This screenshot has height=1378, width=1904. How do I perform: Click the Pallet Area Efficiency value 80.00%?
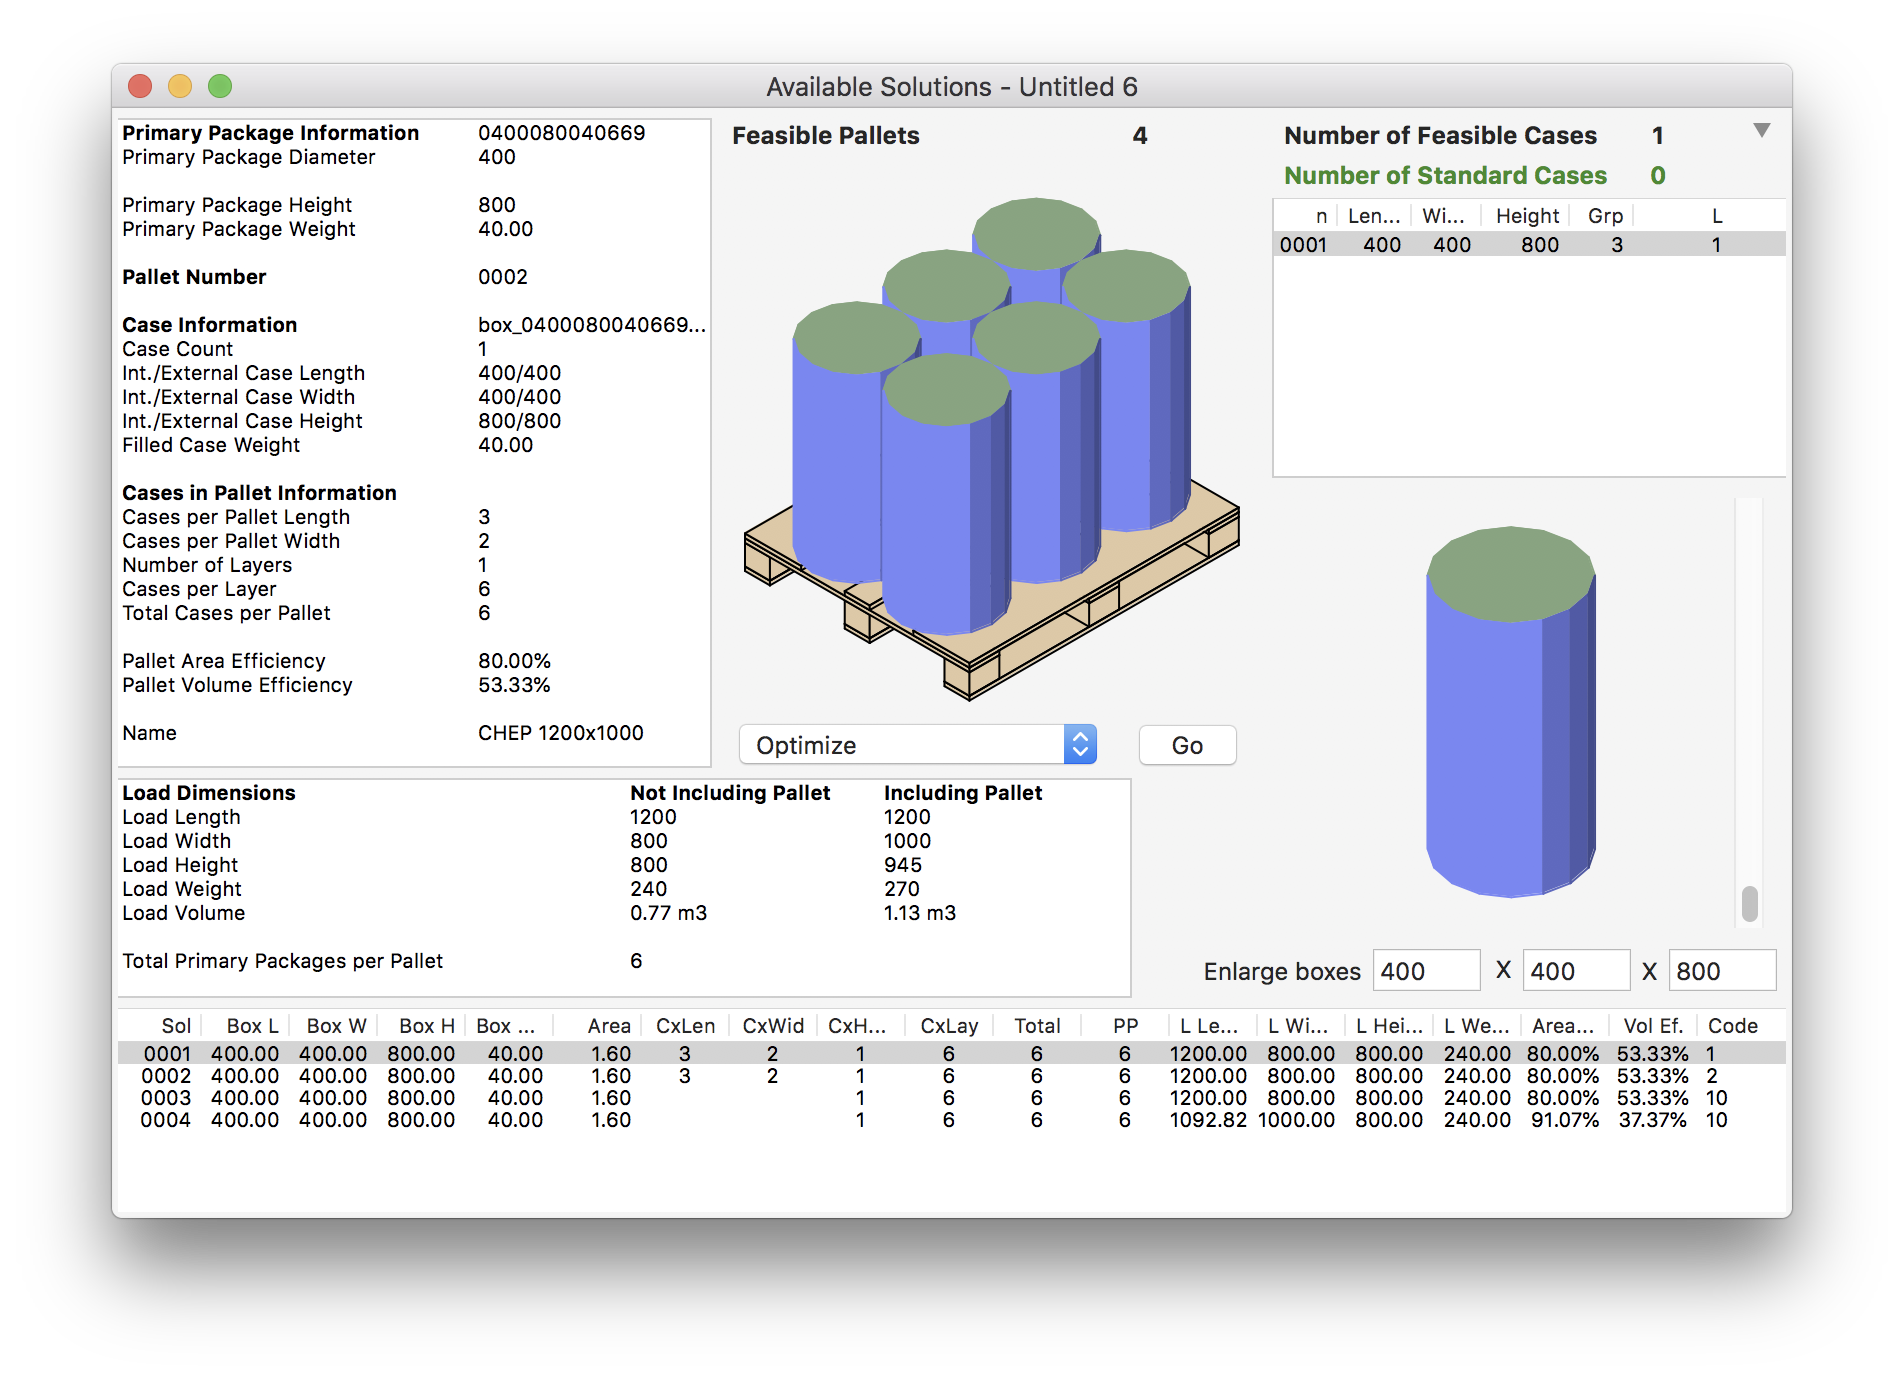(x=514, y=661)
